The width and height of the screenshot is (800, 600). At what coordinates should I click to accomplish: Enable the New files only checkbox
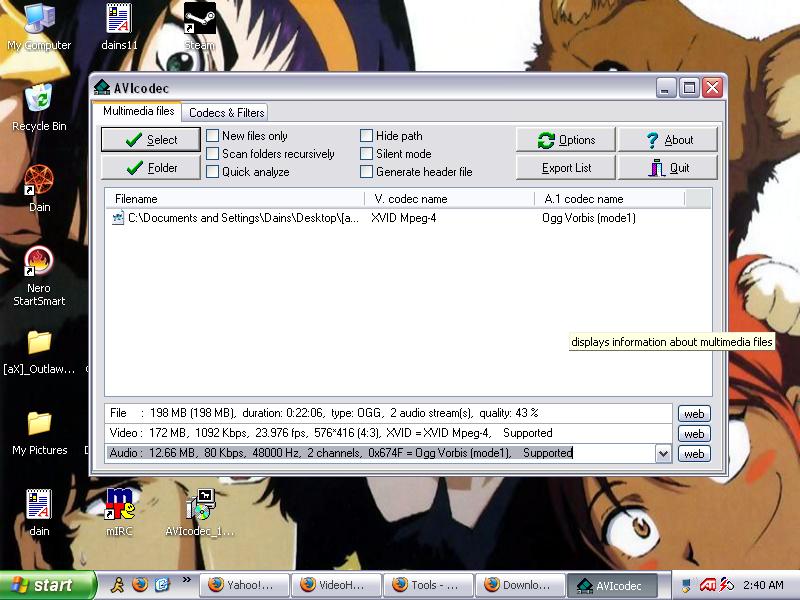(212, 136)
